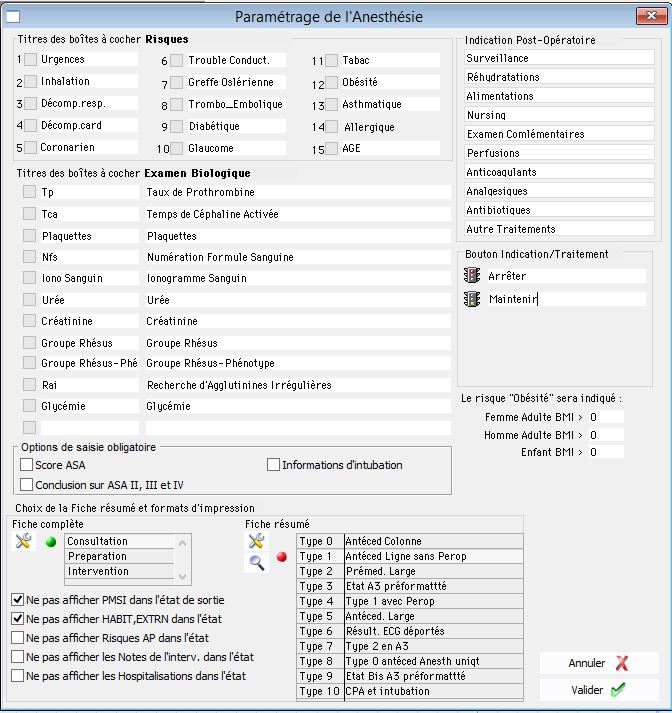Open the Fiche complète tools icon
The image size is (672, 713).
(23, 541)
